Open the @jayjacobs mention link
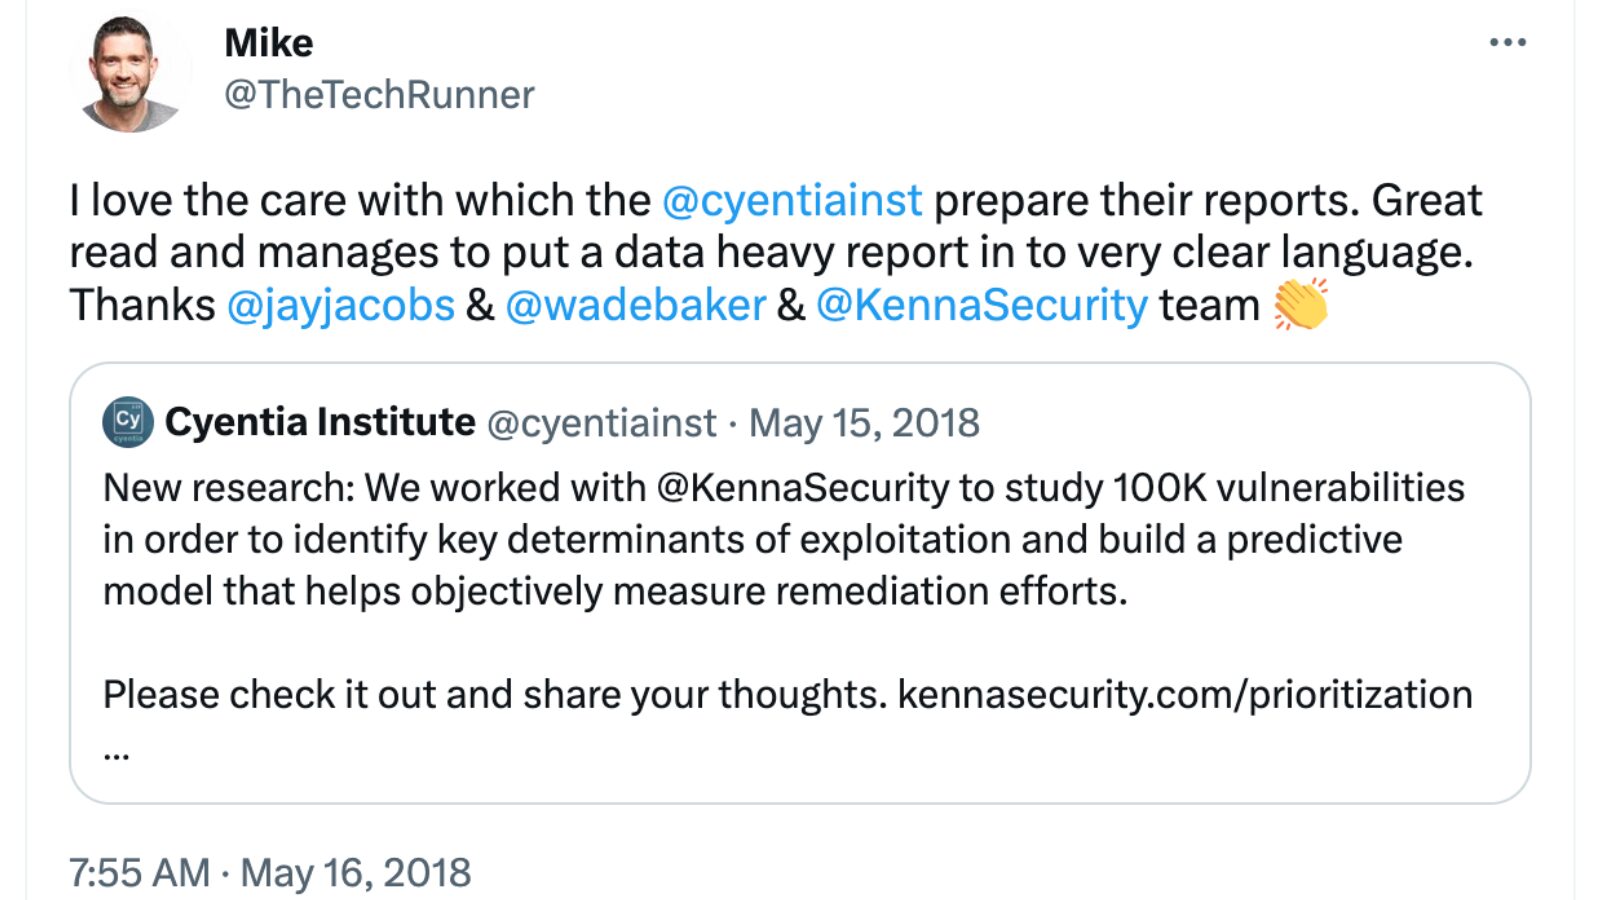The image size is (1600, 900). (341, 305)
